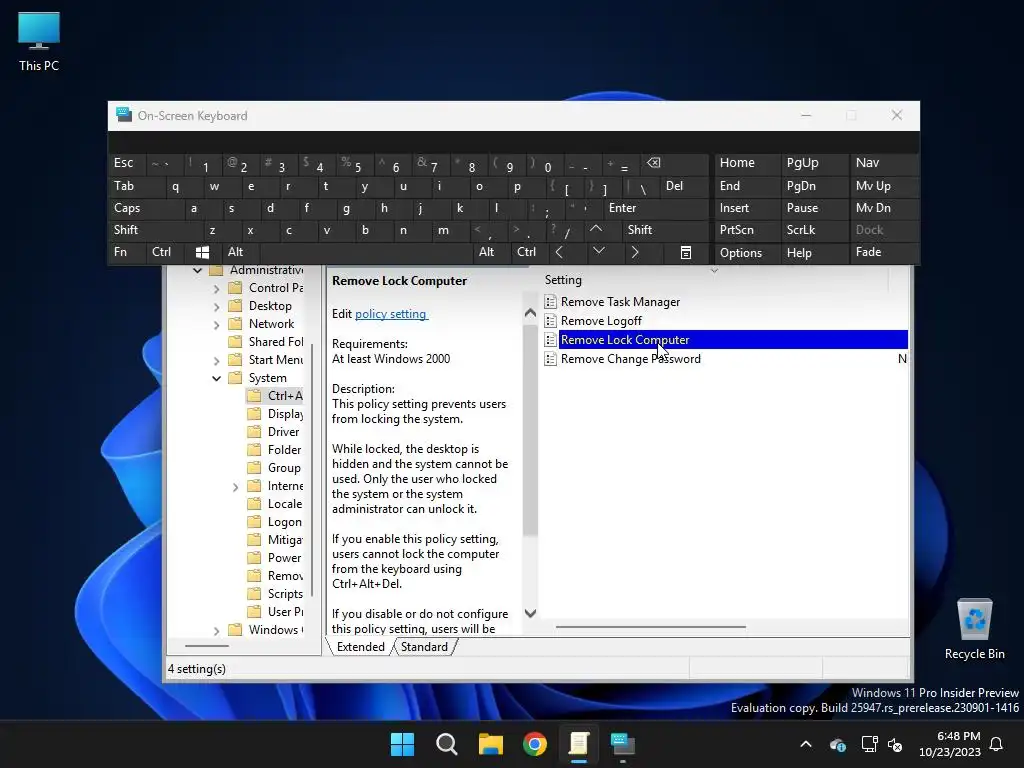The height and width of the screenshot is (768, 1024).
Task: Switch to the Extended tab
Action: [360, 647]
